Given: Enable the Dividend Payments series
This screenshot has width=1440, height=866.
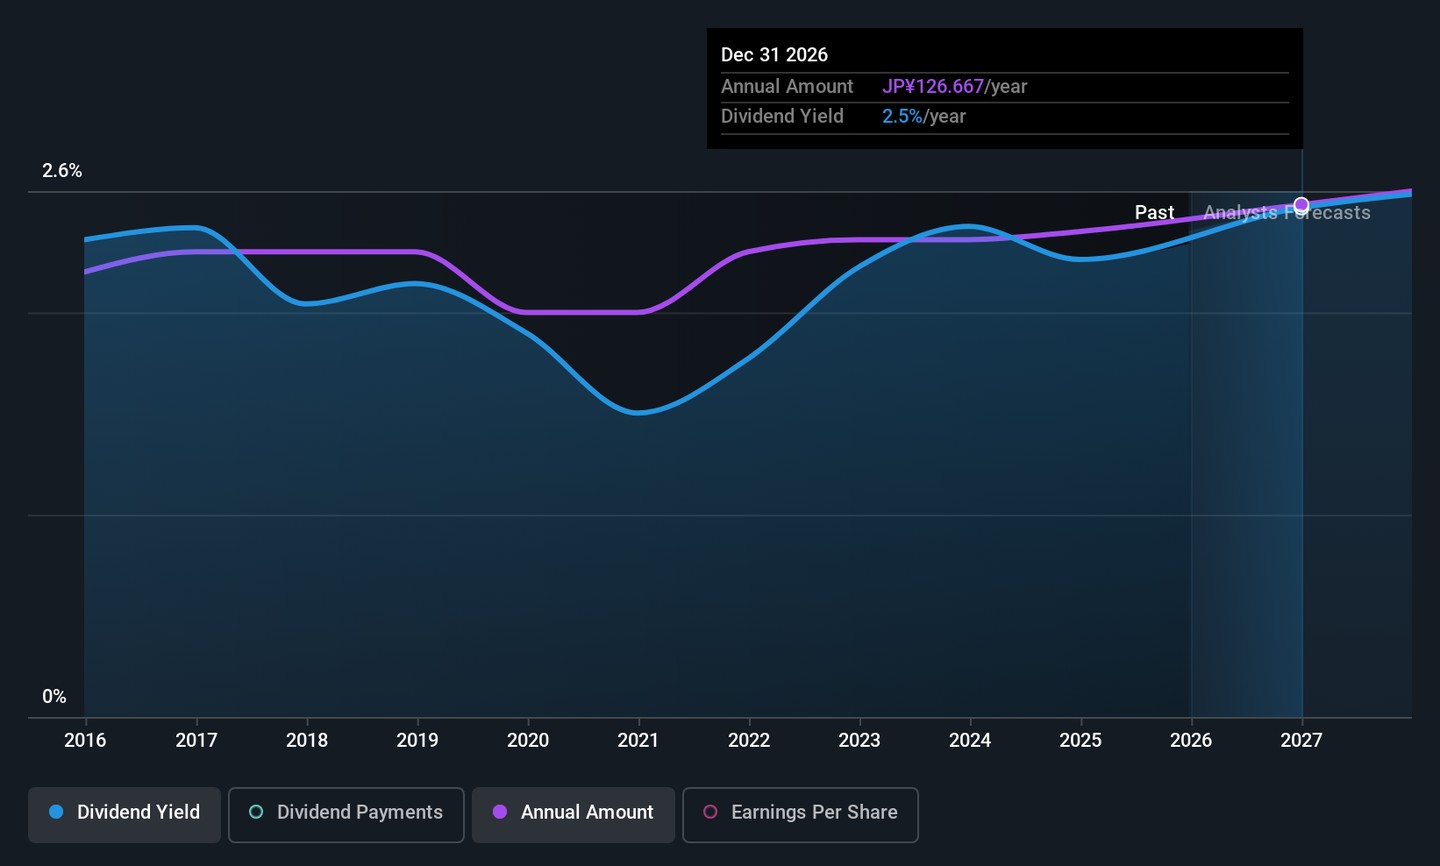Looking at the screenshot, I should (x=346, y=813).
